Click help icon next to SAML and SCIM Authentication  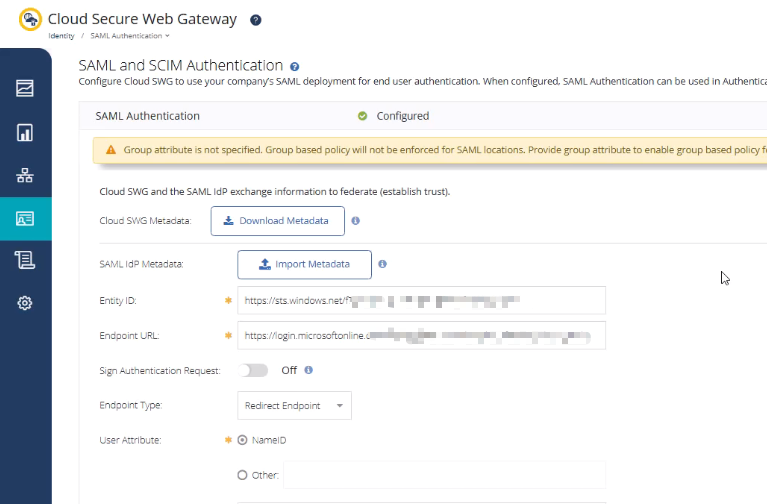(294, 67)
